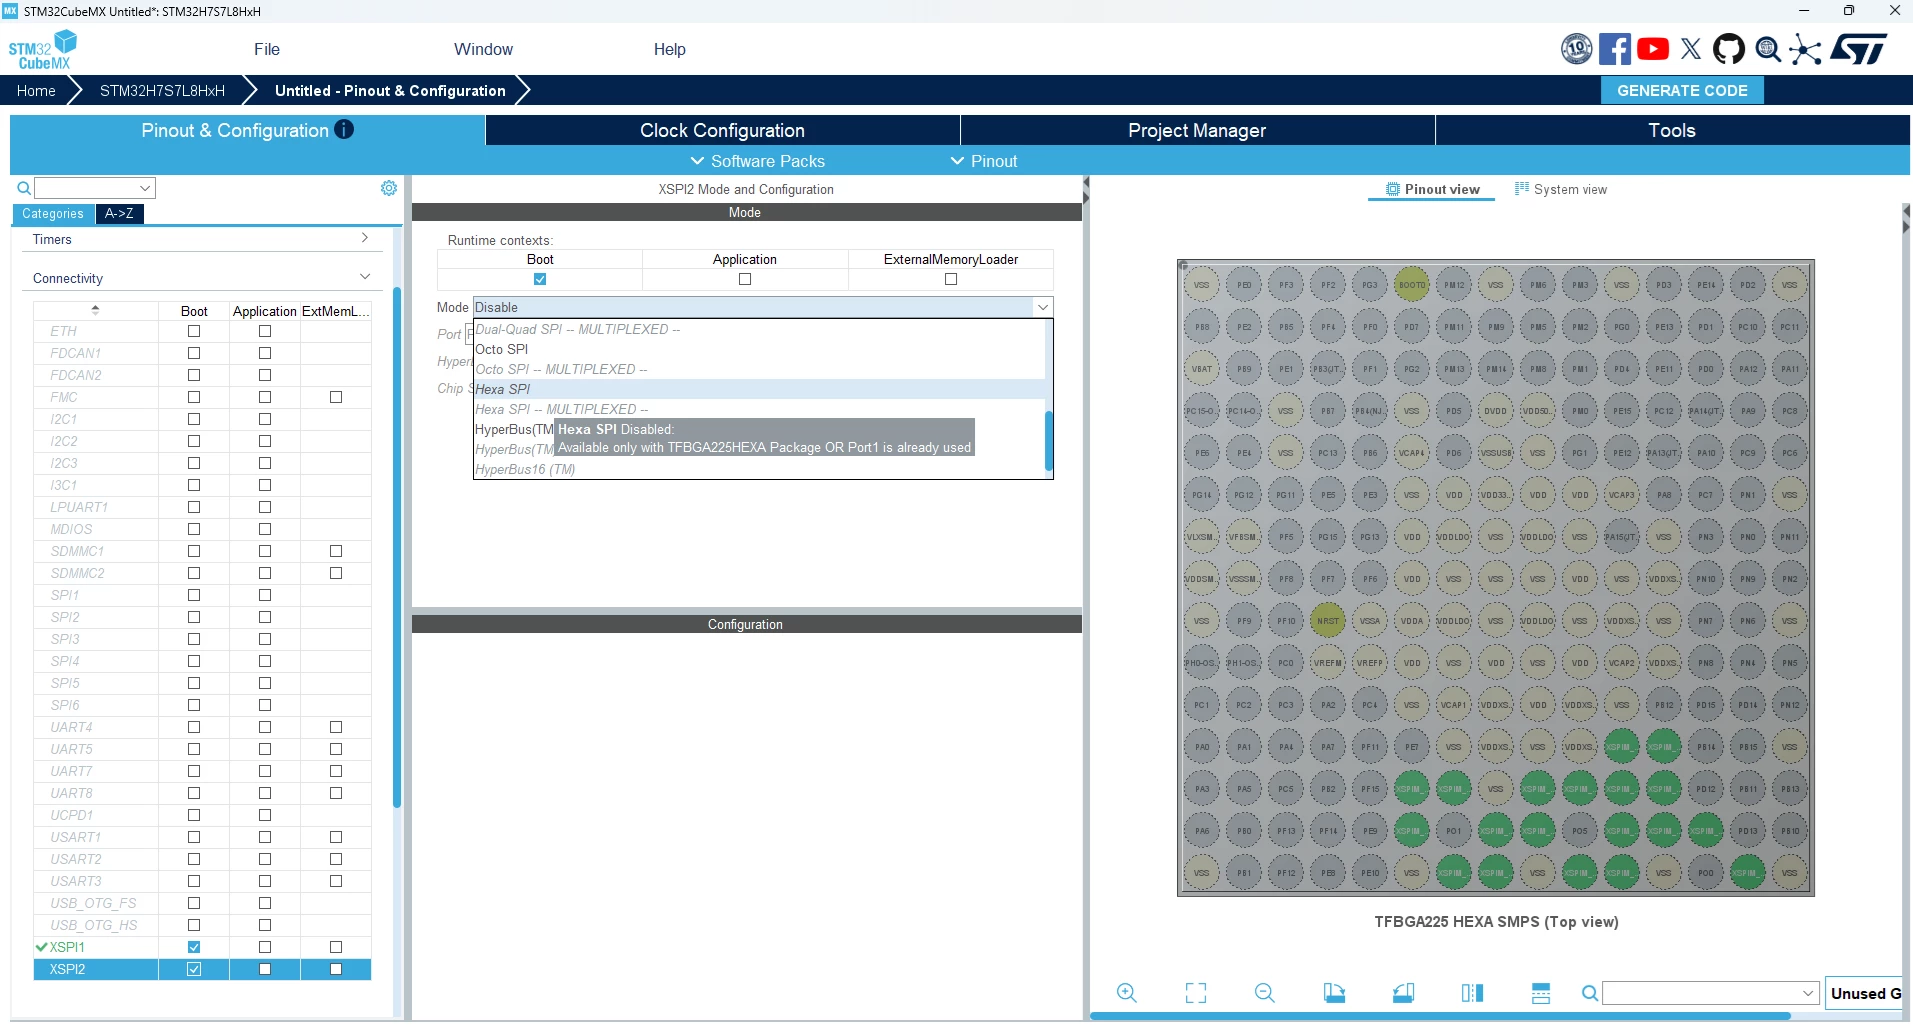Image resolution: width=1913 pixels, height=1027 pixels.
Task: Rotate the chip view counterclockwise
Action: pyautogui.click(x=1403, y=993)
